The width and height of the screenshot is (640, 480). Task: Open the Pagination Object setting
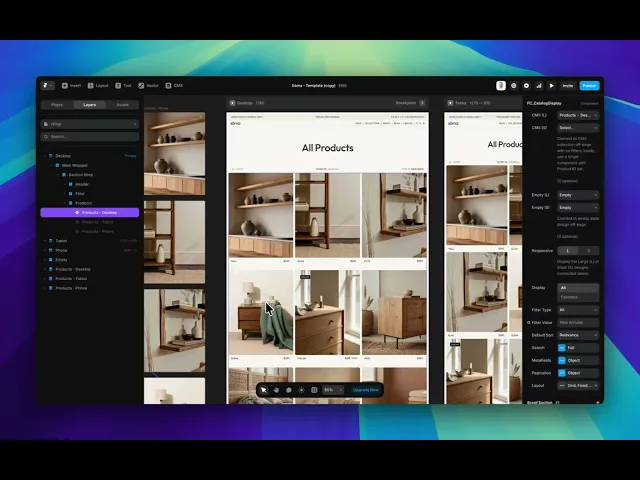coord(578,373)
